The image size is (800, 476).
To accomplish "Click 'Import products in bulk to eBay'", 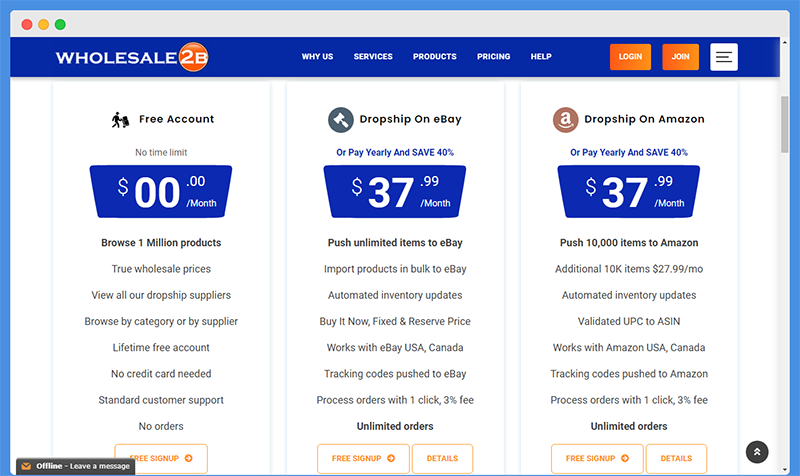I will 395,269.
